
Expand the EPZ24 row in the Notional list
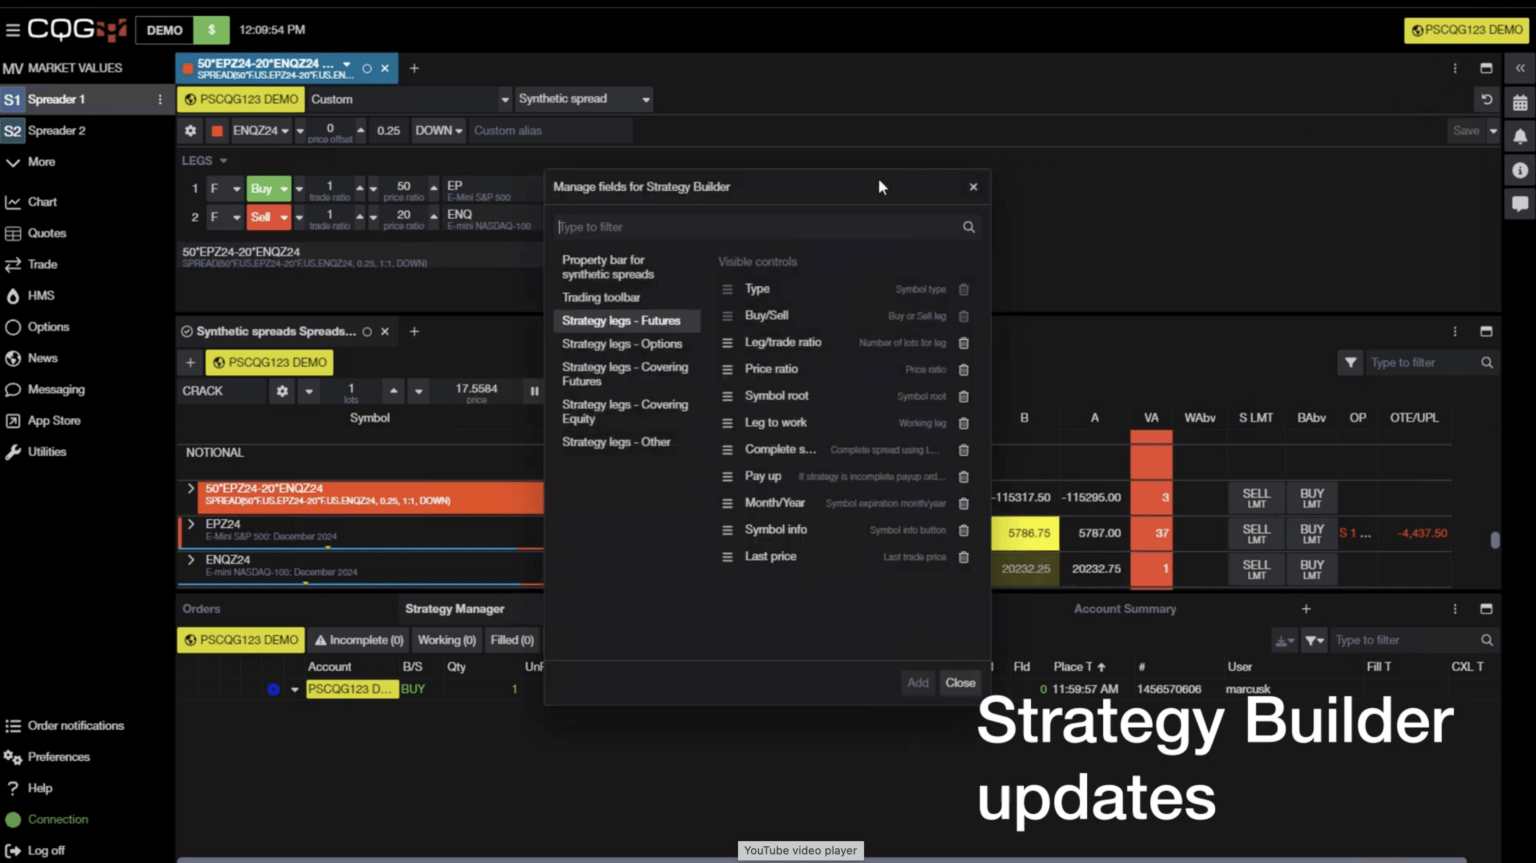(x=191, y=523)
